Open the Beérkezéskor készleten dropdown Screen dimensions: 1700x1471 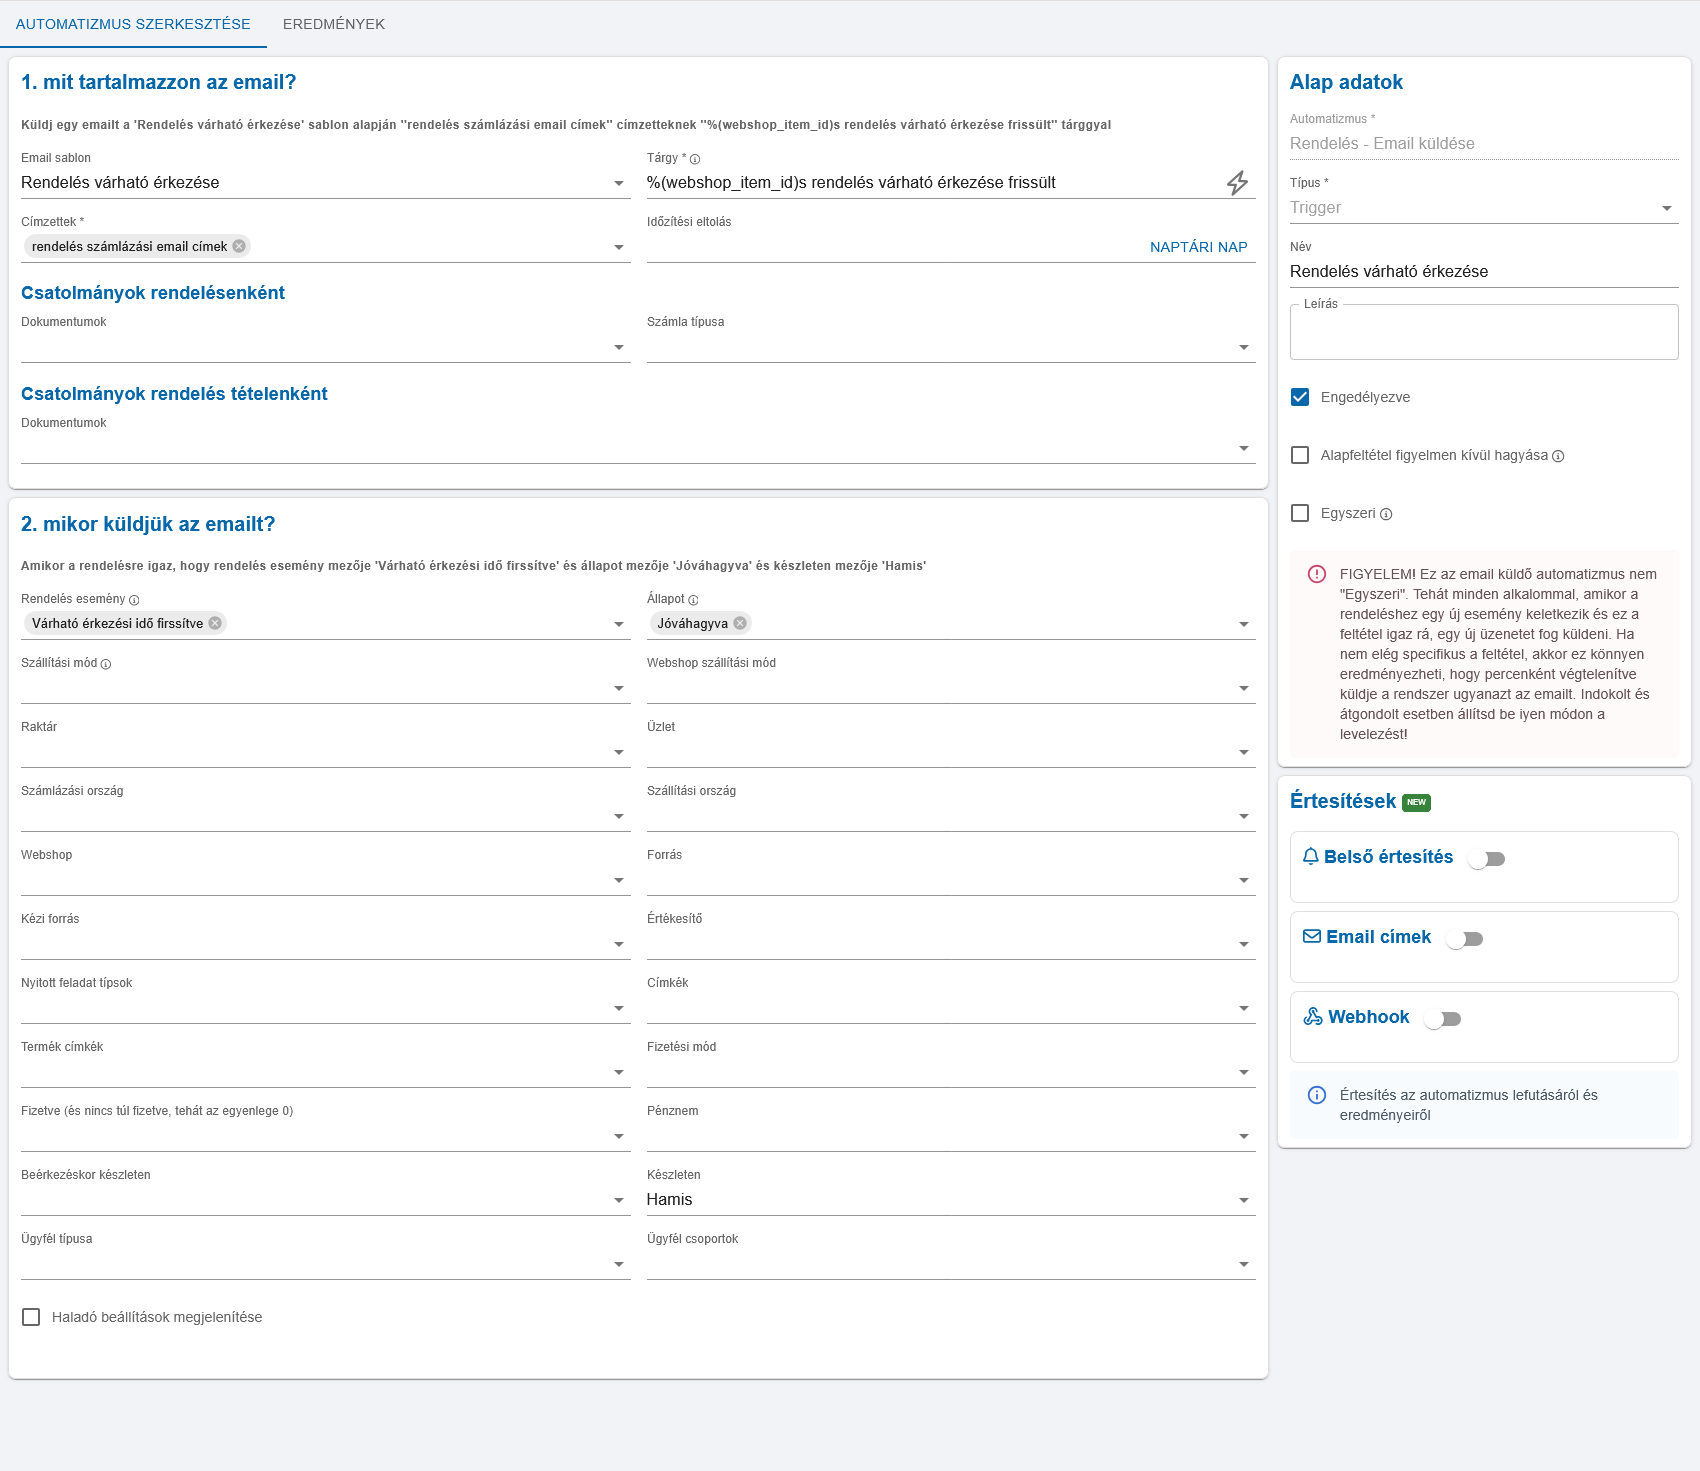click(325, 1200)
